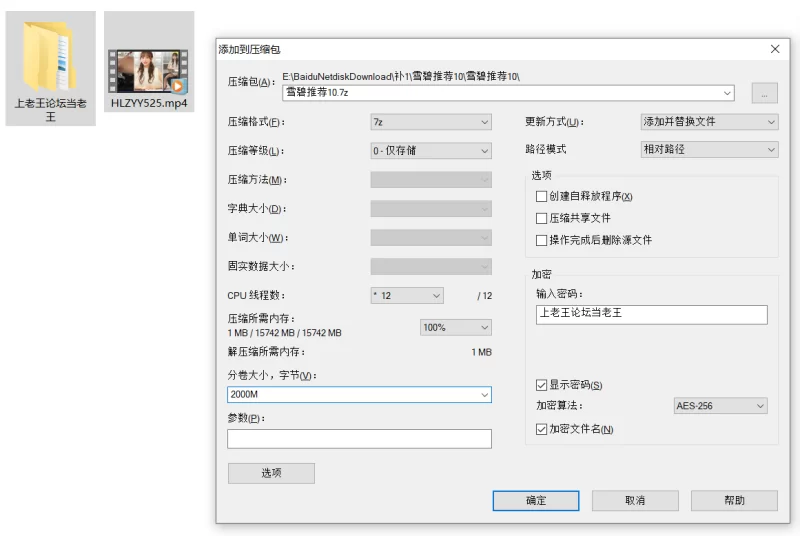Open the browse button beside archive name
The width and height of the screenshot is (800, 536).
pos(764,93)
